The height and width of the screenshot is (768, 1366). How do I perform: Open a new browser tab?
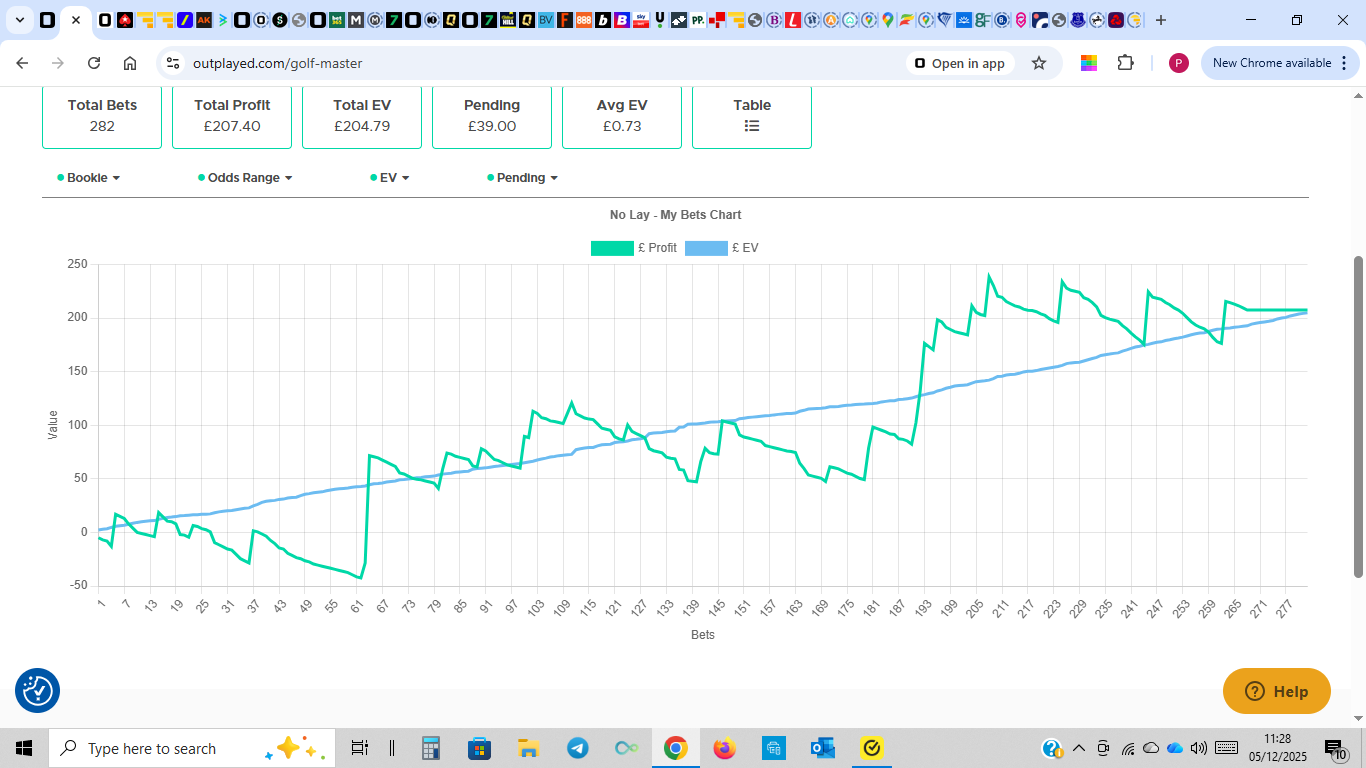pos(1161,20)
